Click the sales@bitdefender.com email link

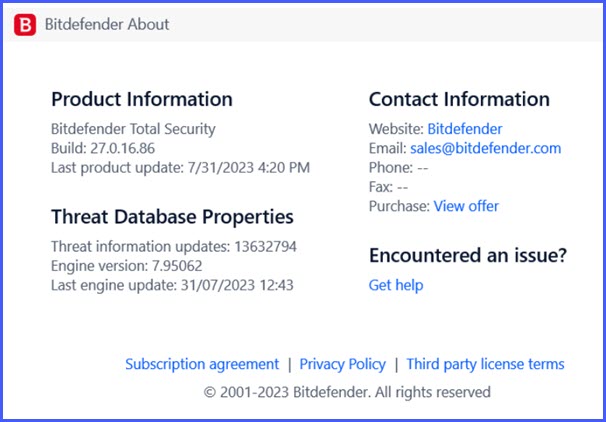pyautogui.click(x=485, y=148)
